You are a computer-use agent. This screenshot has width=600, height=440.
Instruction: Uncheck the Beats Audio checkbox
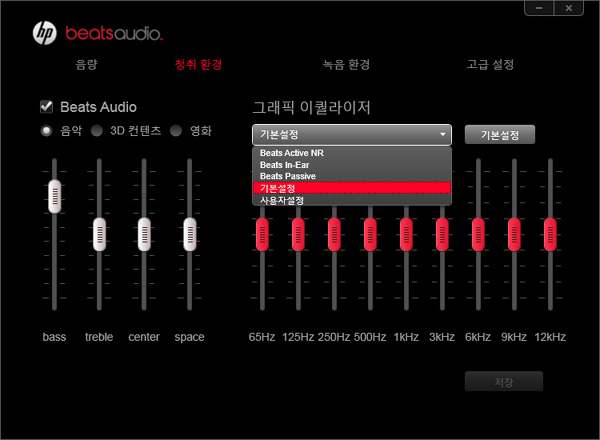click(x=47, y=107)
